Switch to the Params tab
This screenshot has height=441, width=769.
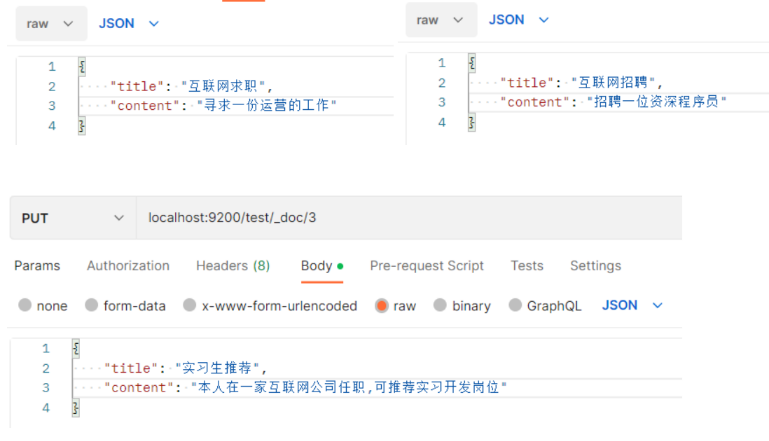(x=37, y=266)
